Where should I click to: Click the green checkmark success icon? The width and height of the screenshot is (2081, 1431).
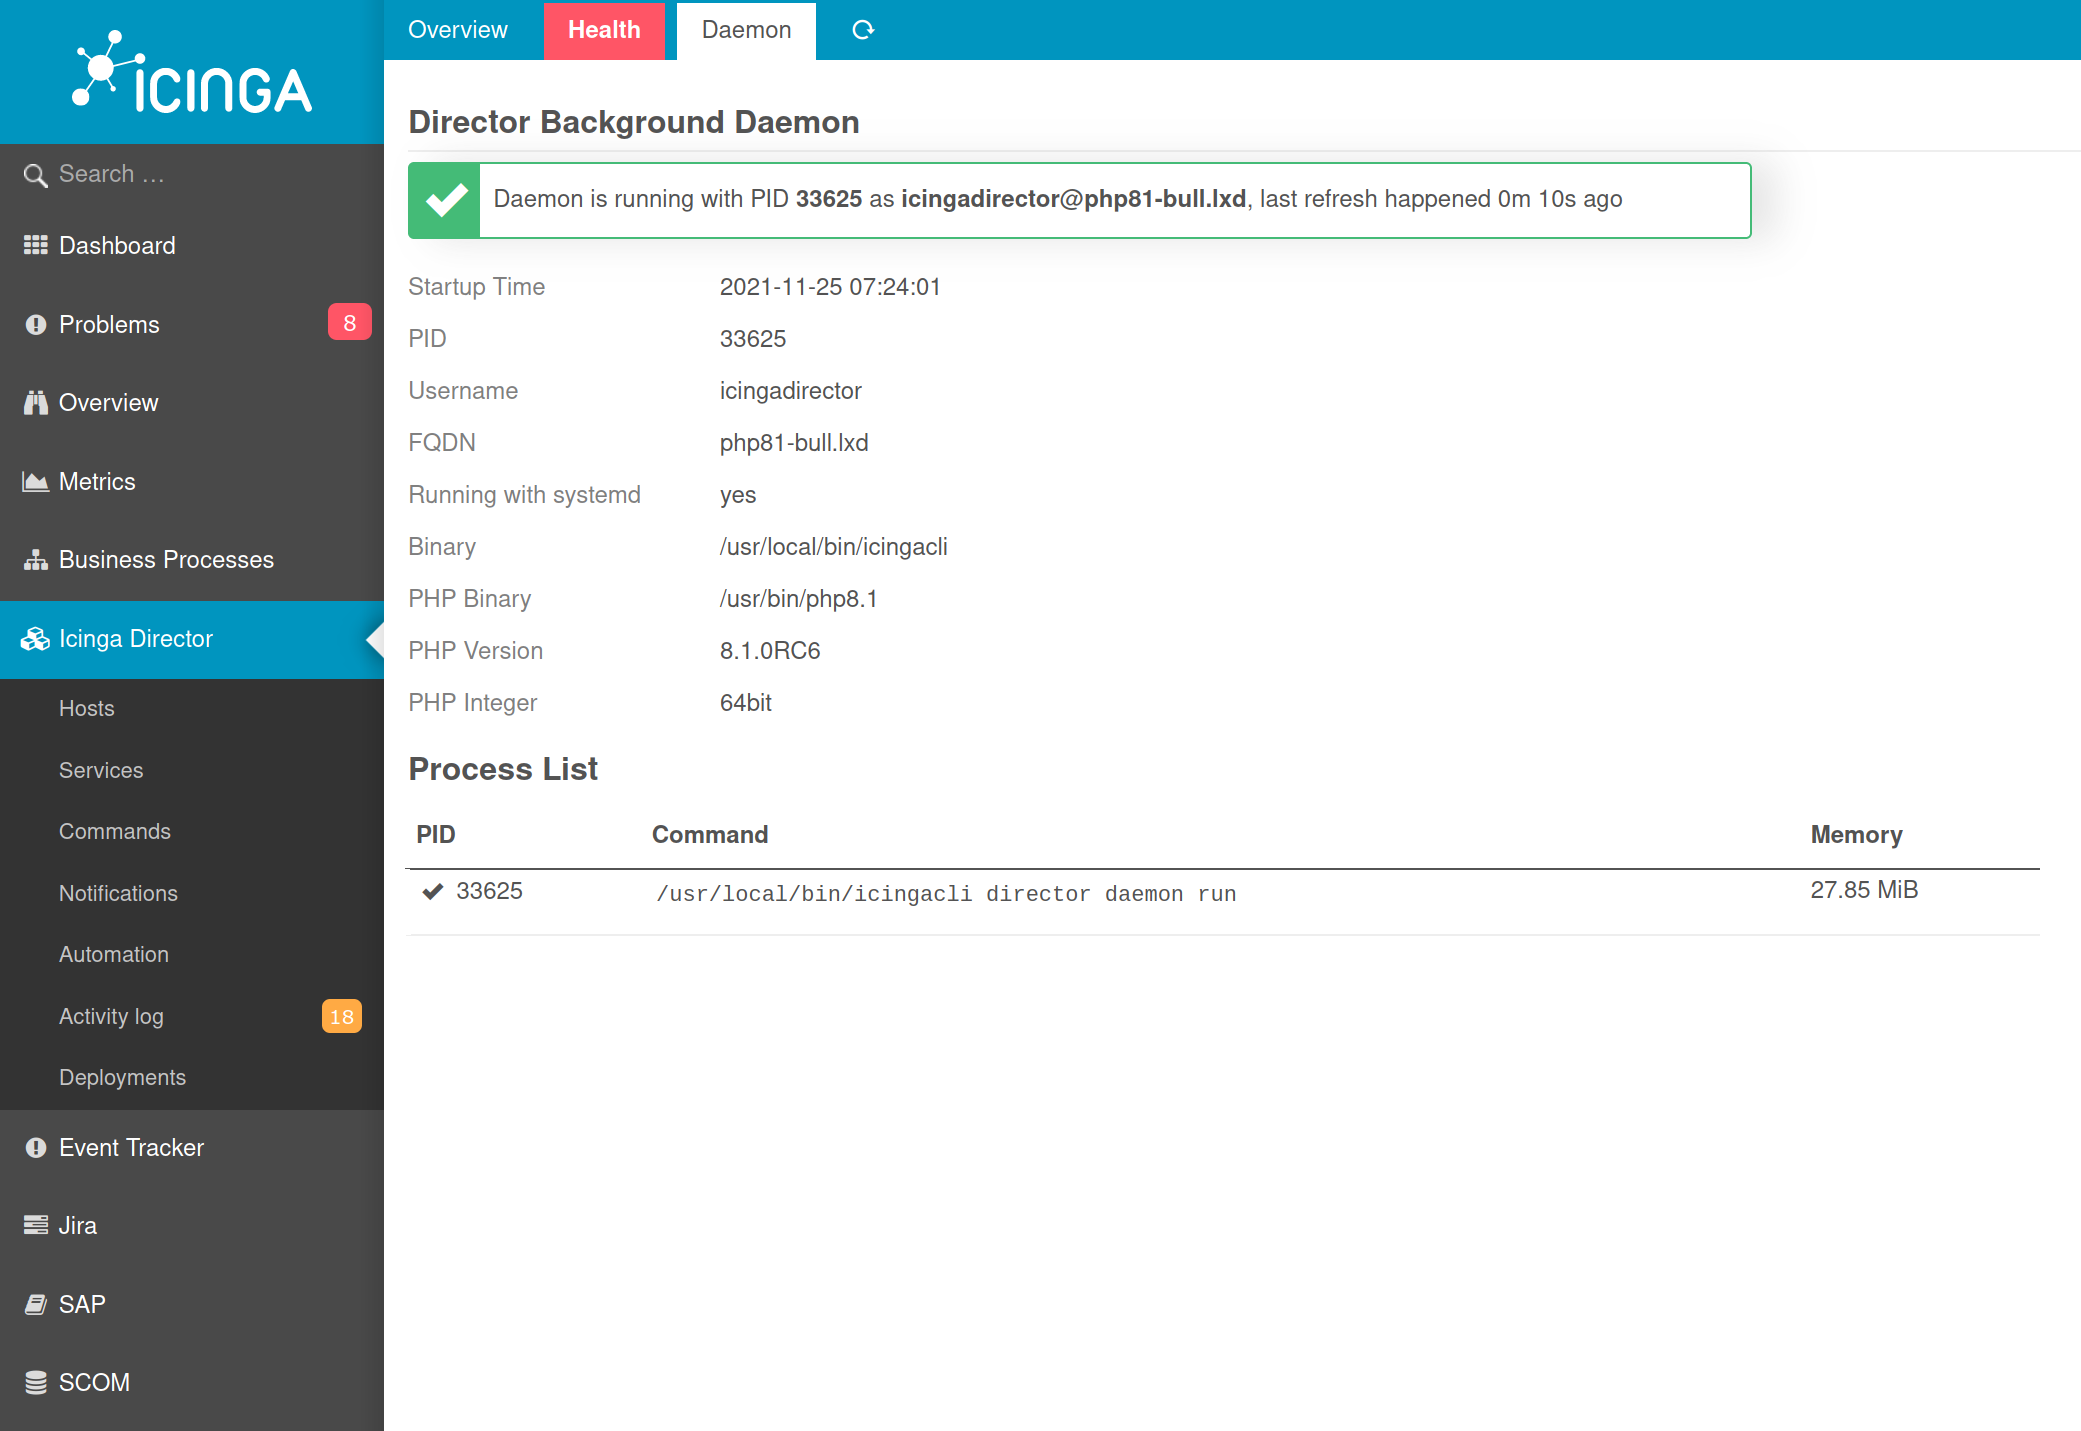pyautogui.click(x=444, y=199)
